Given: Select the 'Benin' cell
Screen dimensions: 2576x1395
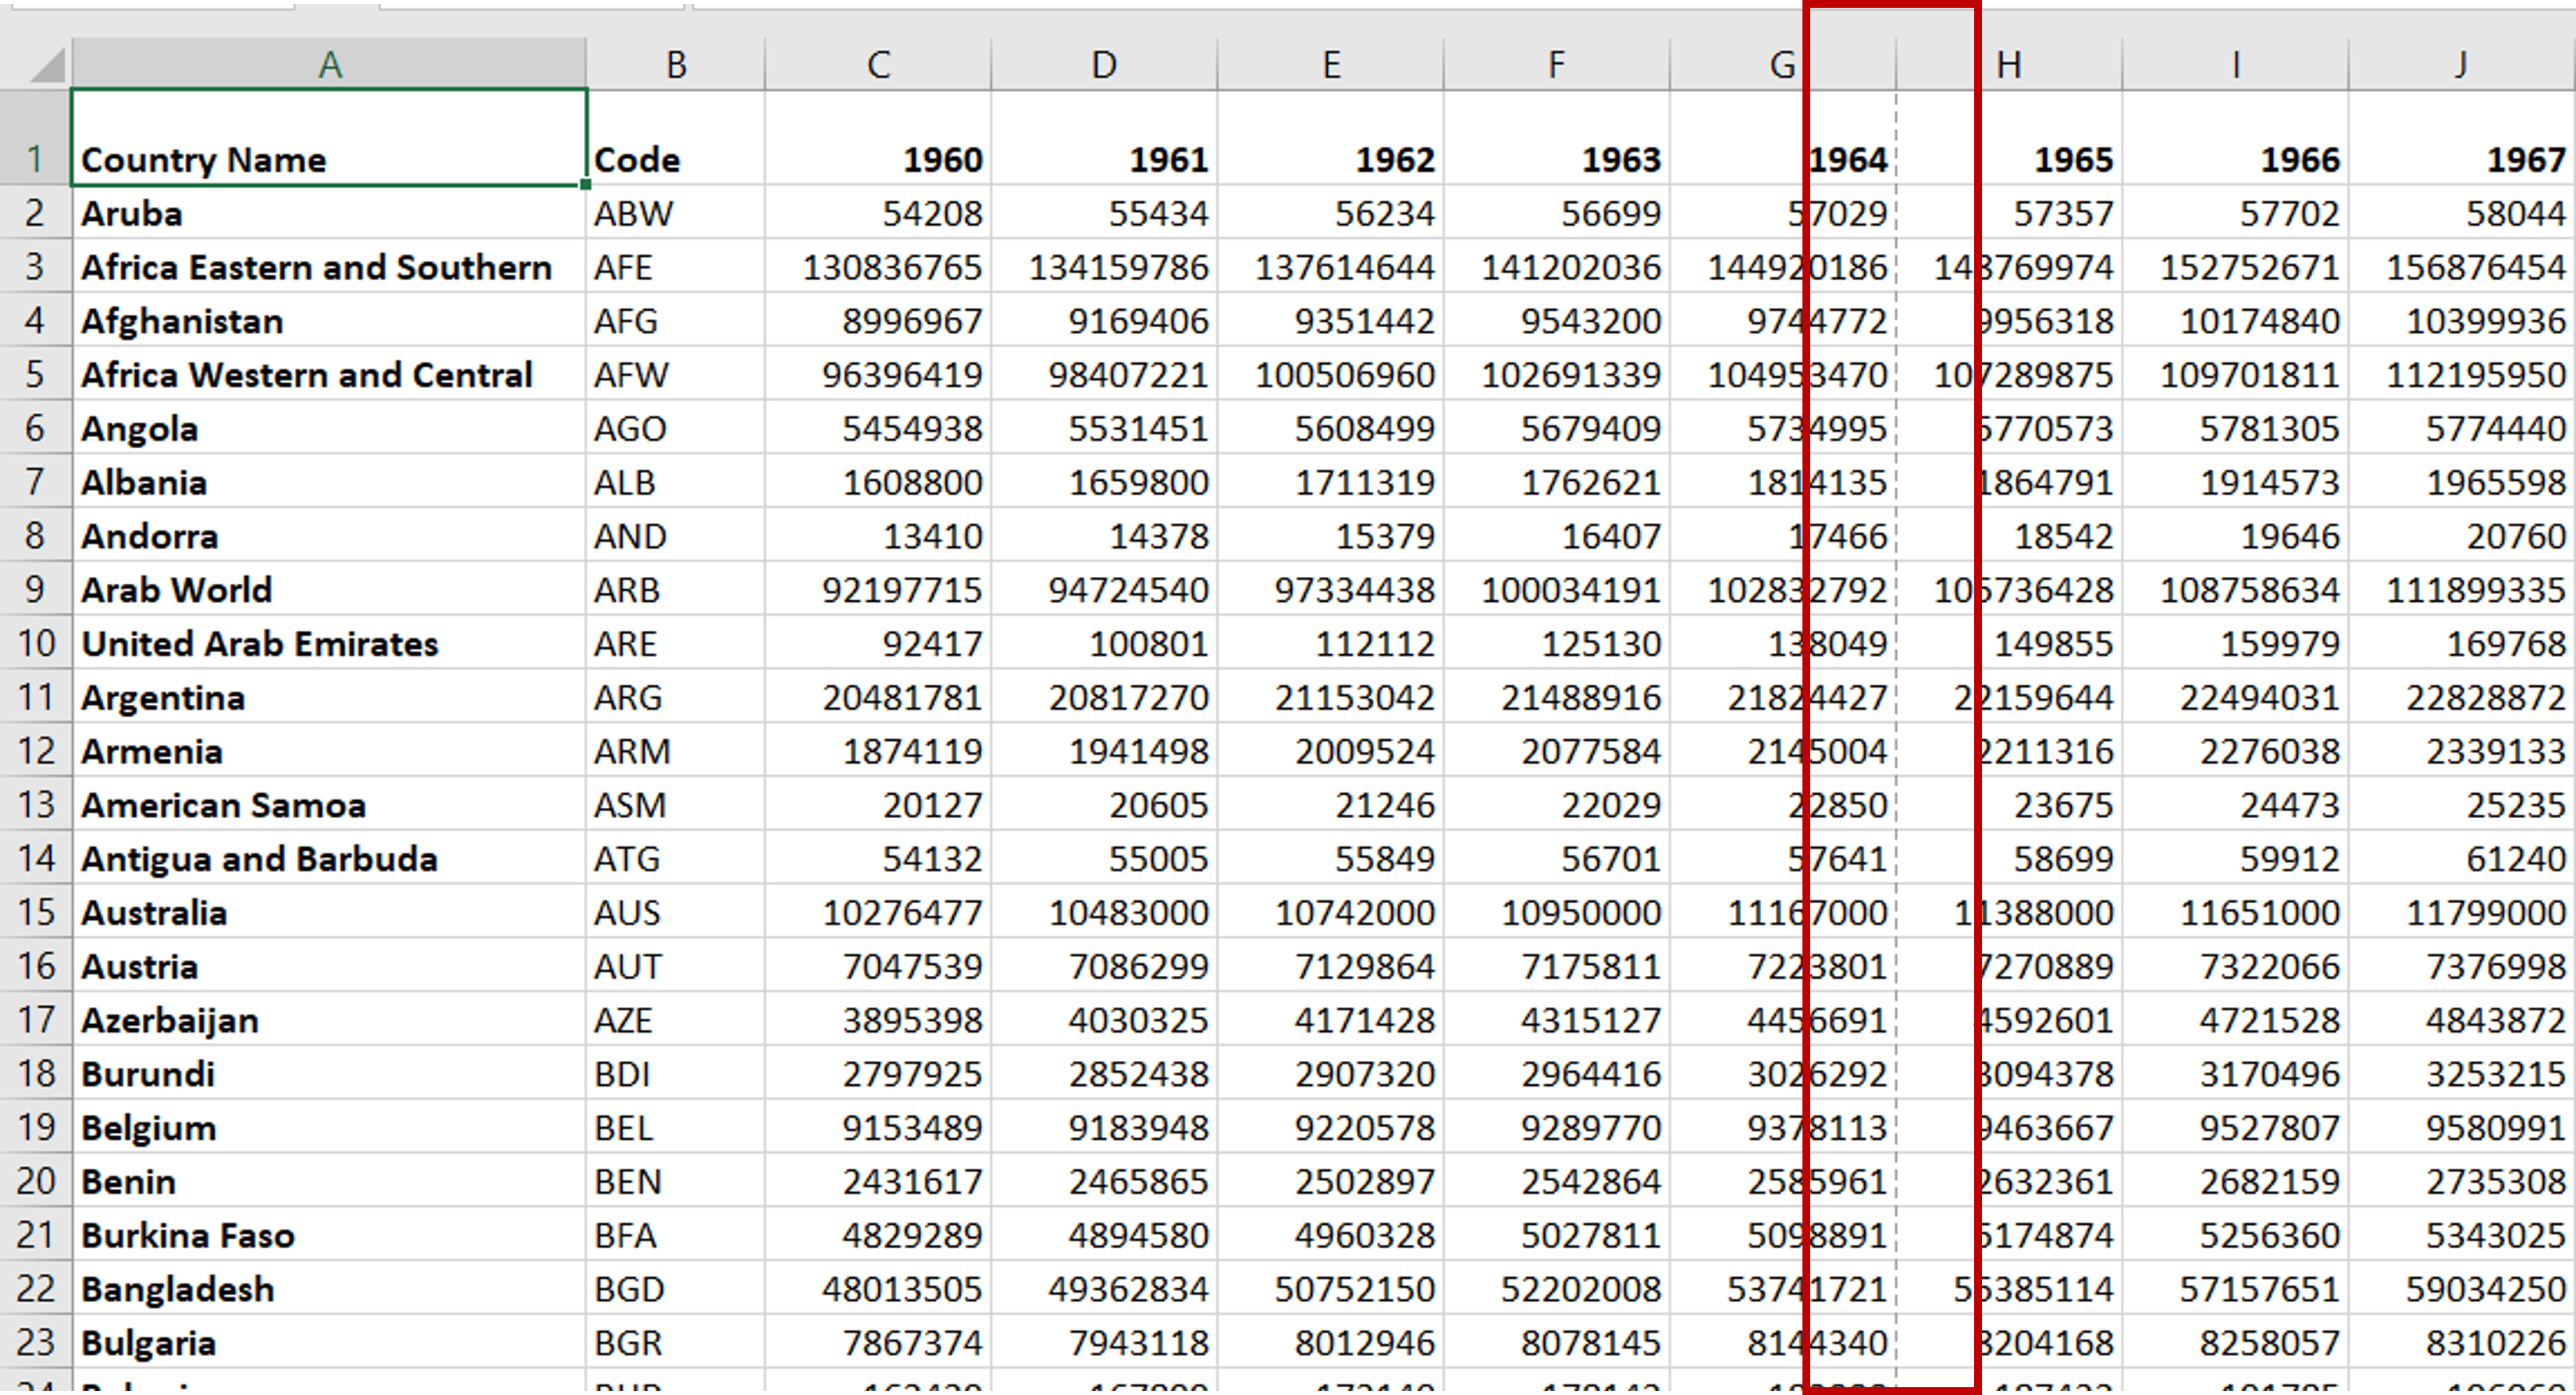Looking at the screenshot, I should click(329, 1181).
